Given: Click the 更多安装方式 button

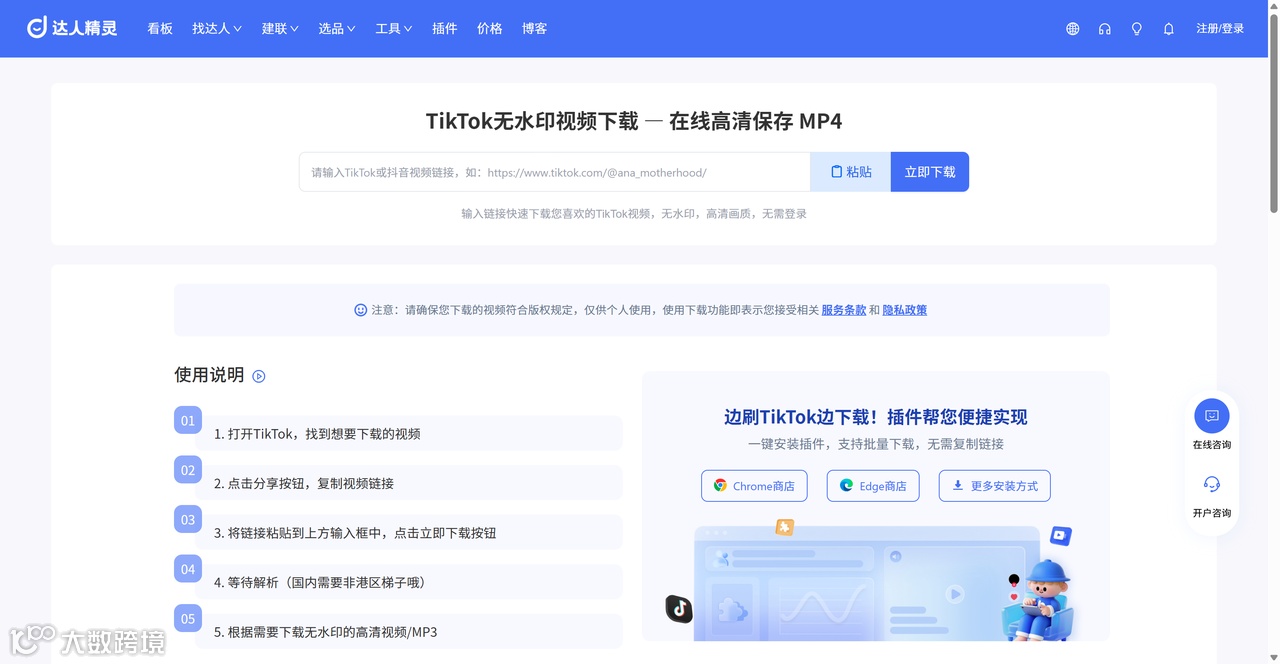Looking at the screenshot, I should (995, 486).
